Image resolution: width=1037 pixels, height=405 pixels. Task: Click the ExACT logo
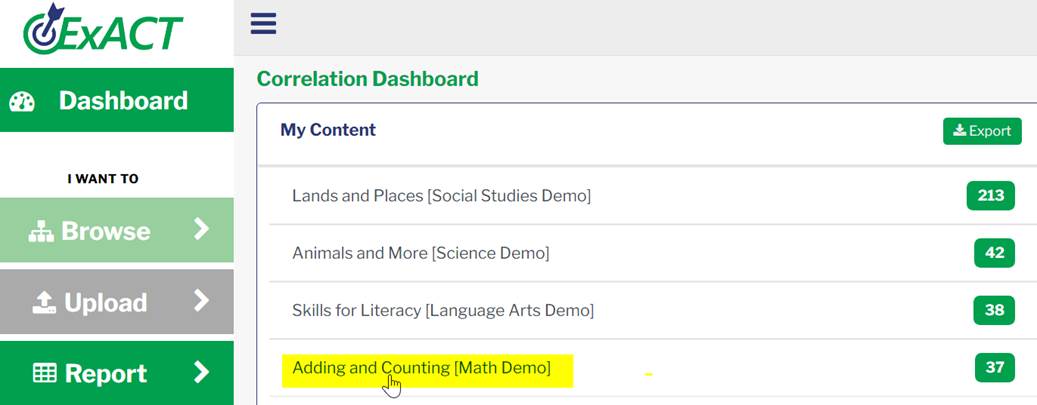(103, 29)
